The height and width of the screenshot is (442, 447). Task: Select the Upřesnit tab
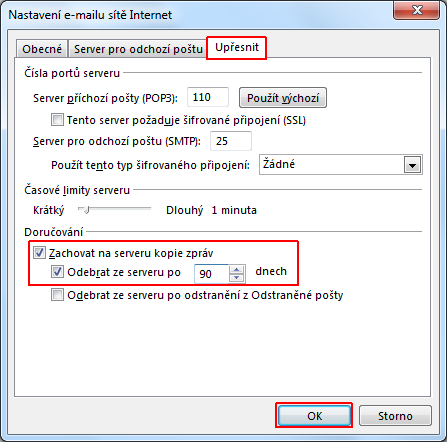click(x=237, y=47)
